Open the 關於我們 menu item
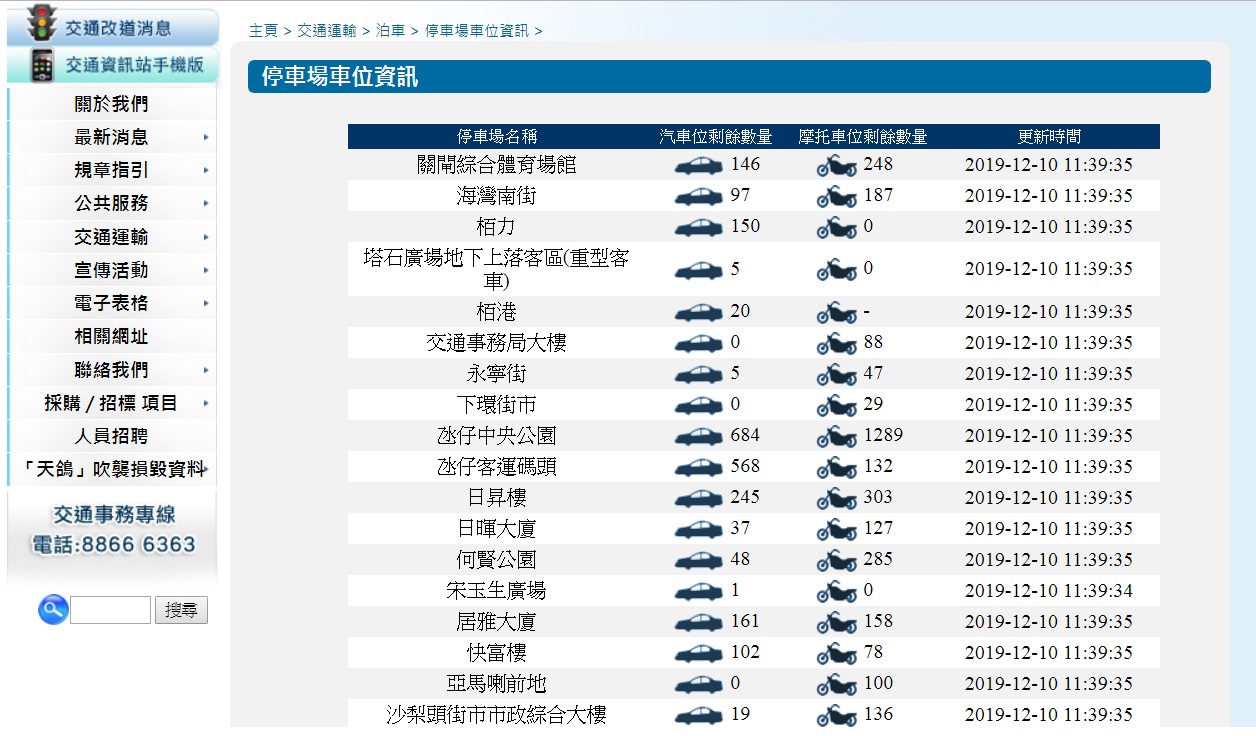 [x=111, y=104]
